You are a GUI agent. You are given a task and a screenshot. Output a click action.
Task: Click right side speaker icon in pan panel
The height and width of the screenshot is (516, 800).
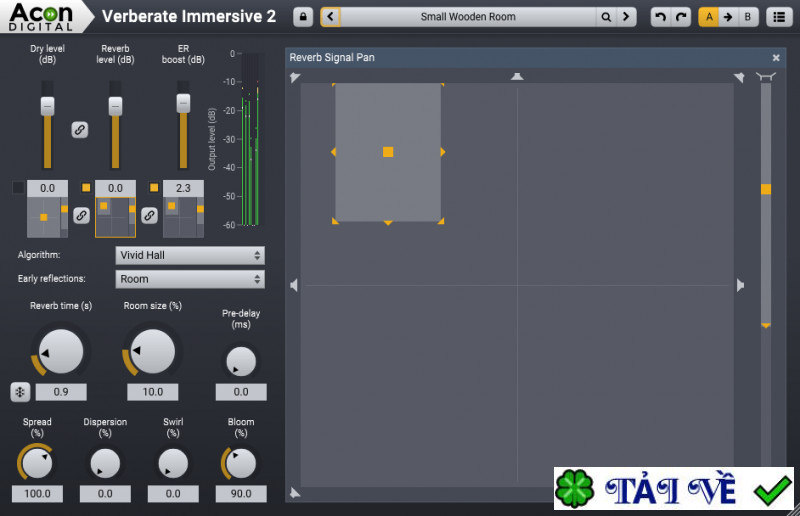[x=740, y=285]
